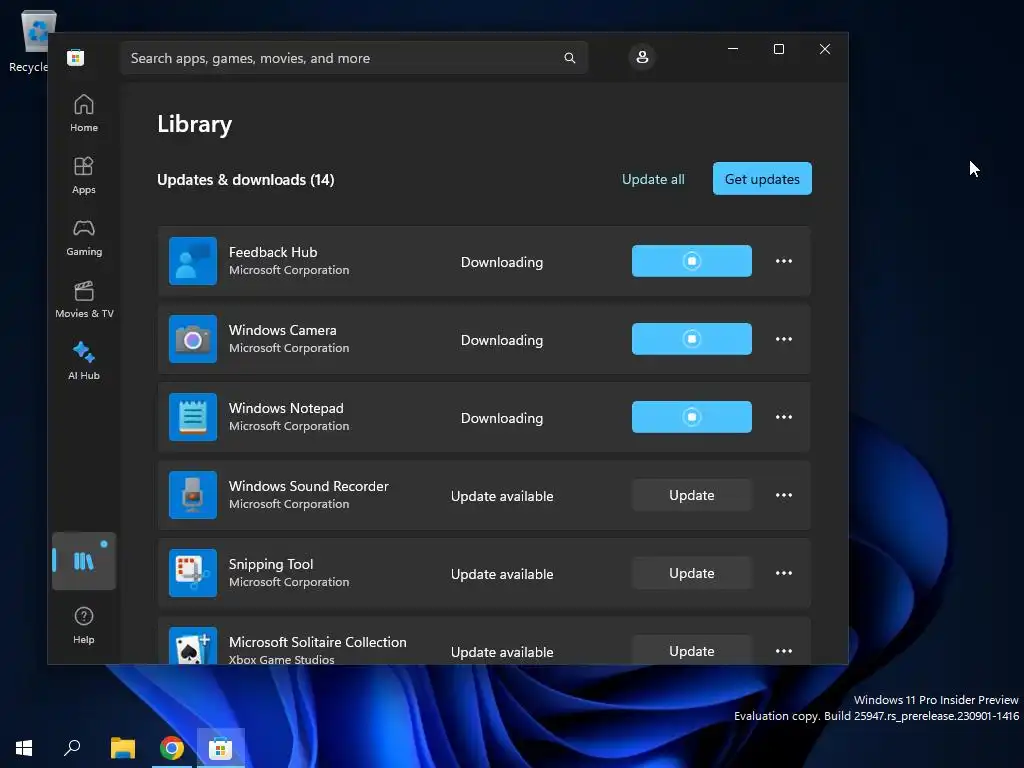Stop the Feedback Hub download
1024x768 pixels.
click(x=692, y=261)
